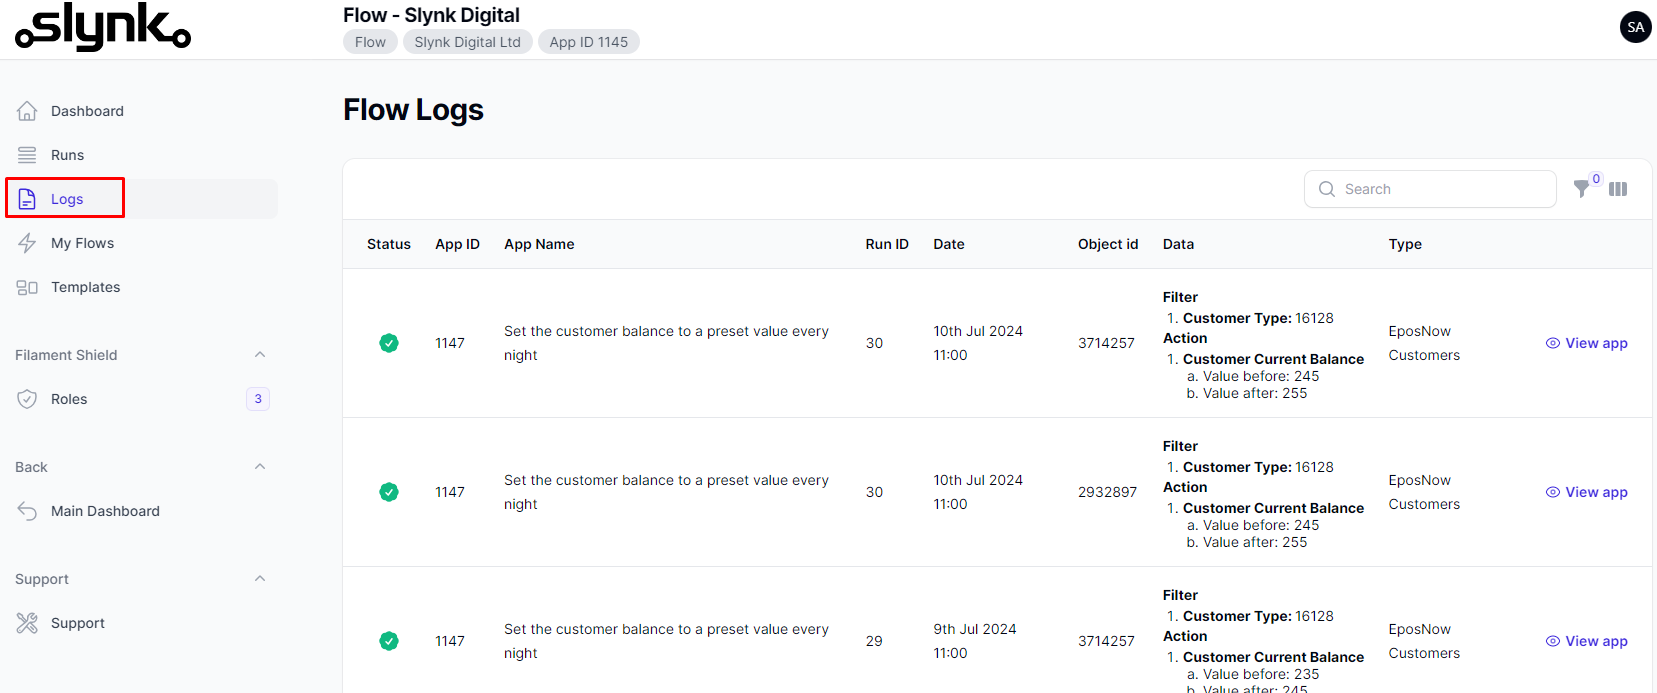View app for object 2932897
Image resolution: width=1657 pixels, height=693 pixels.
click(1587, 492)
